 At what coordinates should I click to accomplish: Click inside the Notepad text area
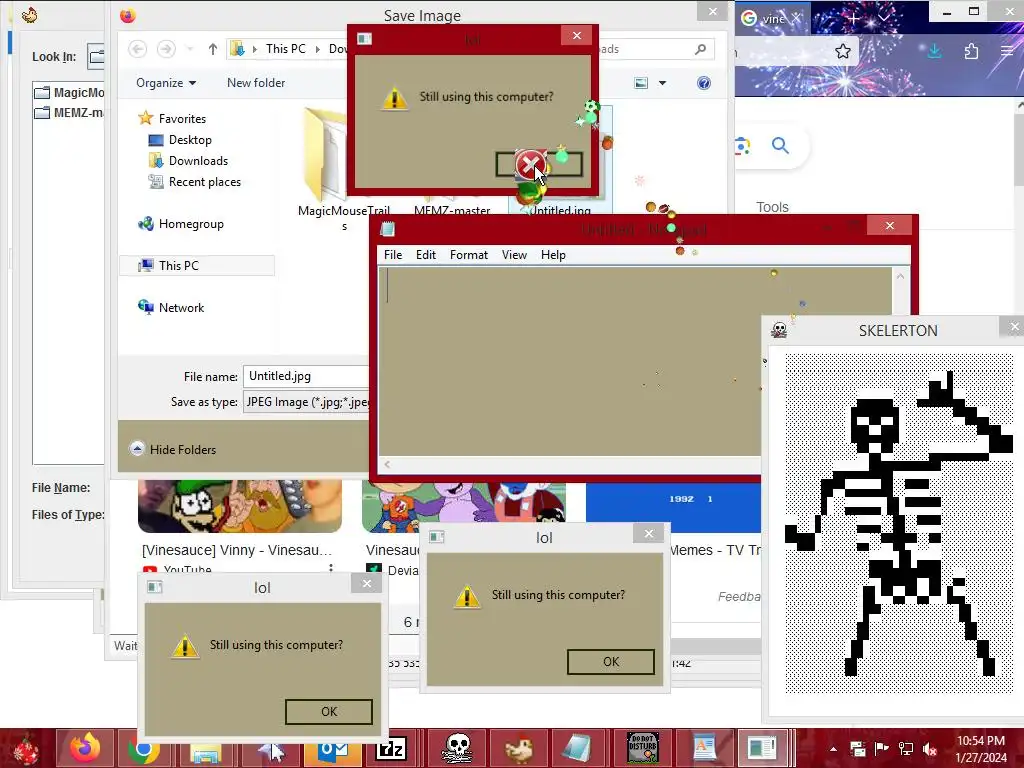[569, 361]
